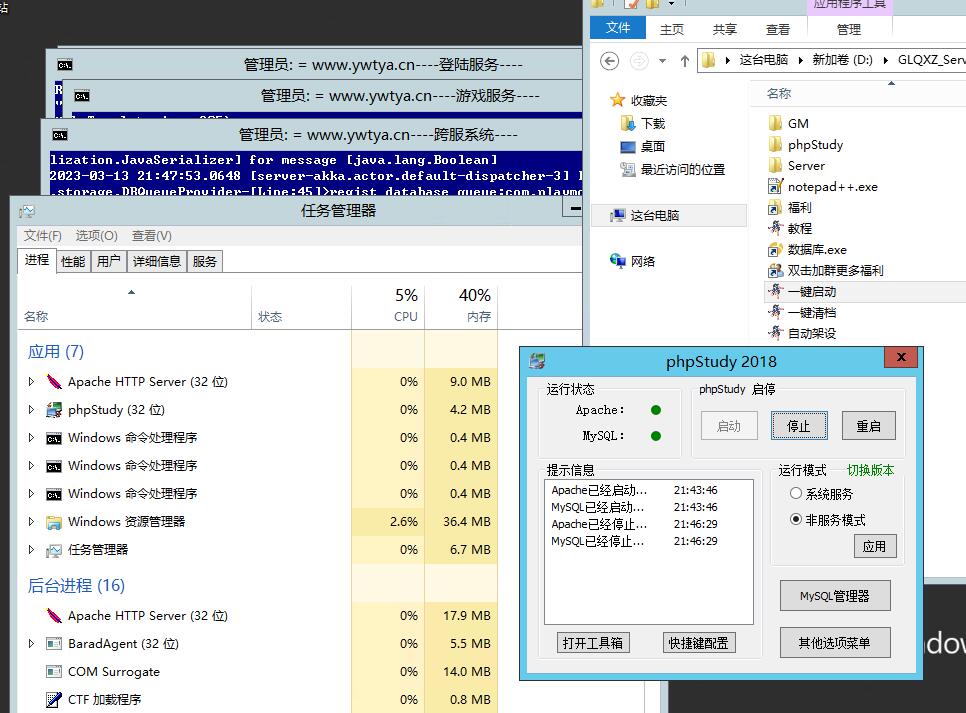Select the 一键启动 batch file icon
Image resolution: width=966 pixels, height=713 pixels.
[x=775, y=291]
